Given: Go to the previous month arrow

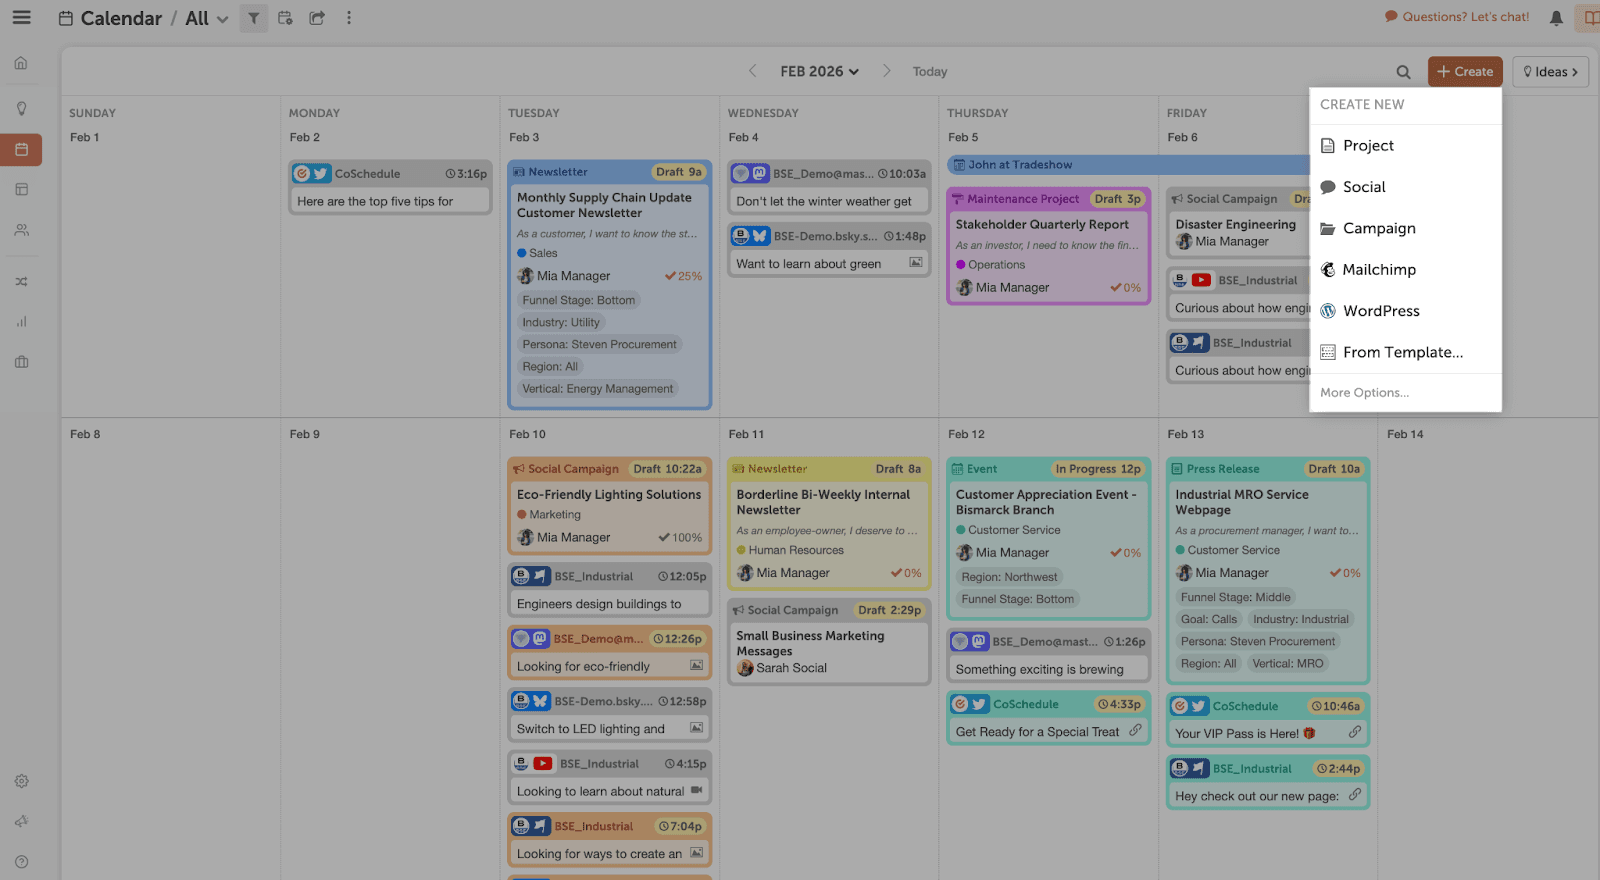Looking at the screenshot, I should tap(753, 71).
